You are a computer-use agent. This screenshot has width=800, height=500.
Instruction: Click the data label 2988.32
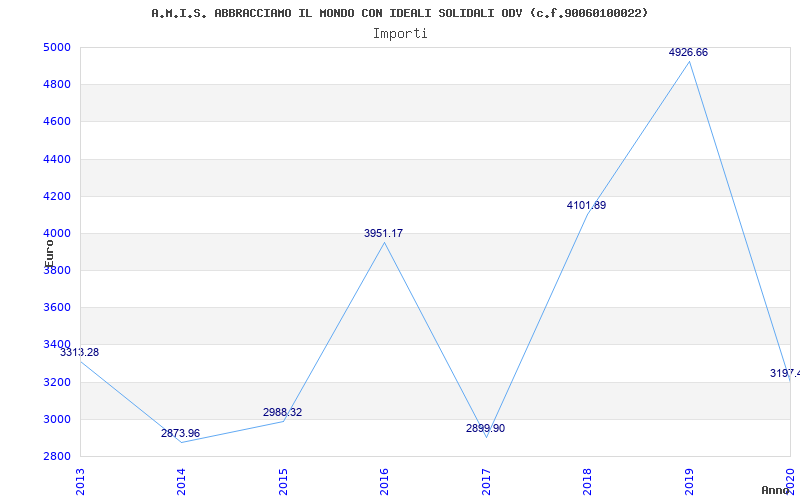click(283, 412)
